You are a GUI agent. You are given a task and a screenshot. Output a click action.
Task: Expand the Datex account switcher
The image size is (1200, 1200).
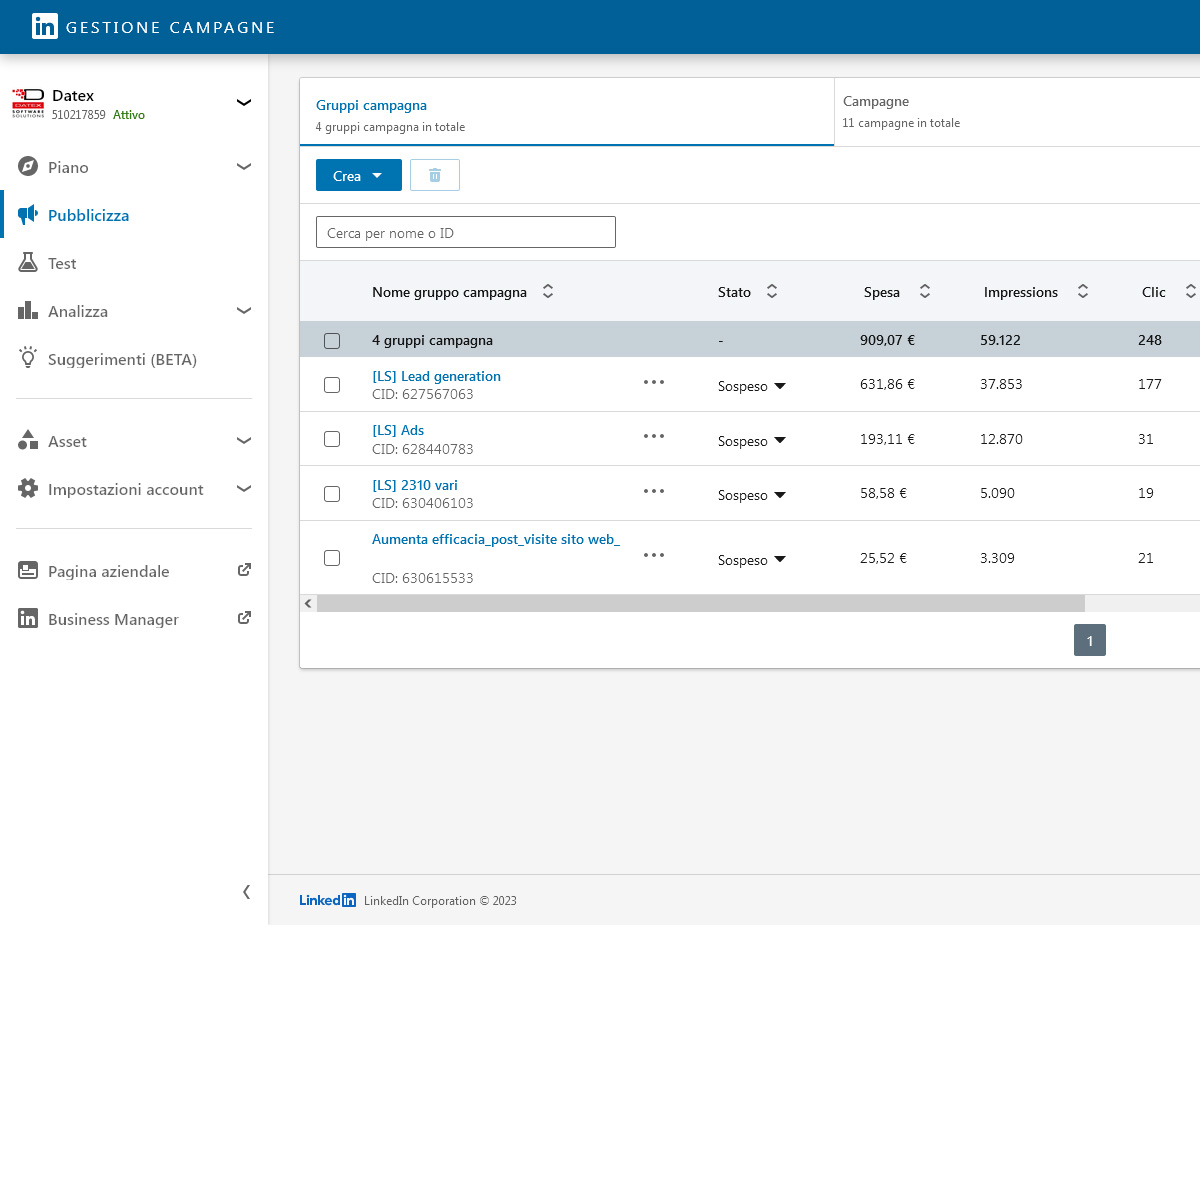pos(243,103)
